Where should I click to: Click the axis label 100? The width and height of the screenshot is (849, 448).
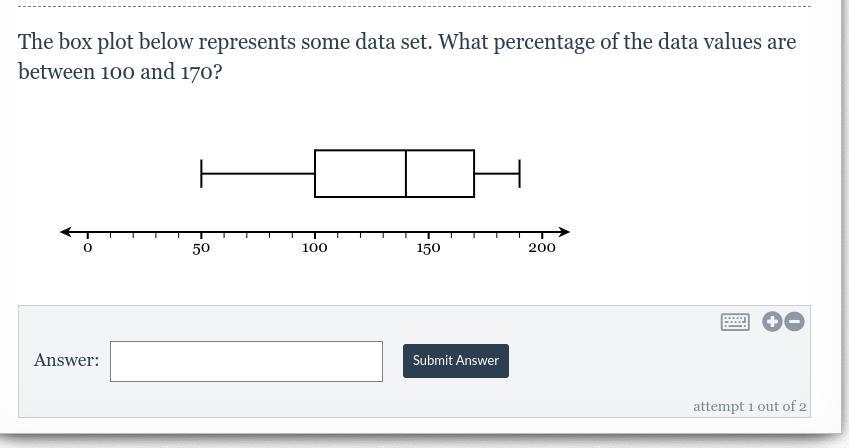click(x=315, y=248)
